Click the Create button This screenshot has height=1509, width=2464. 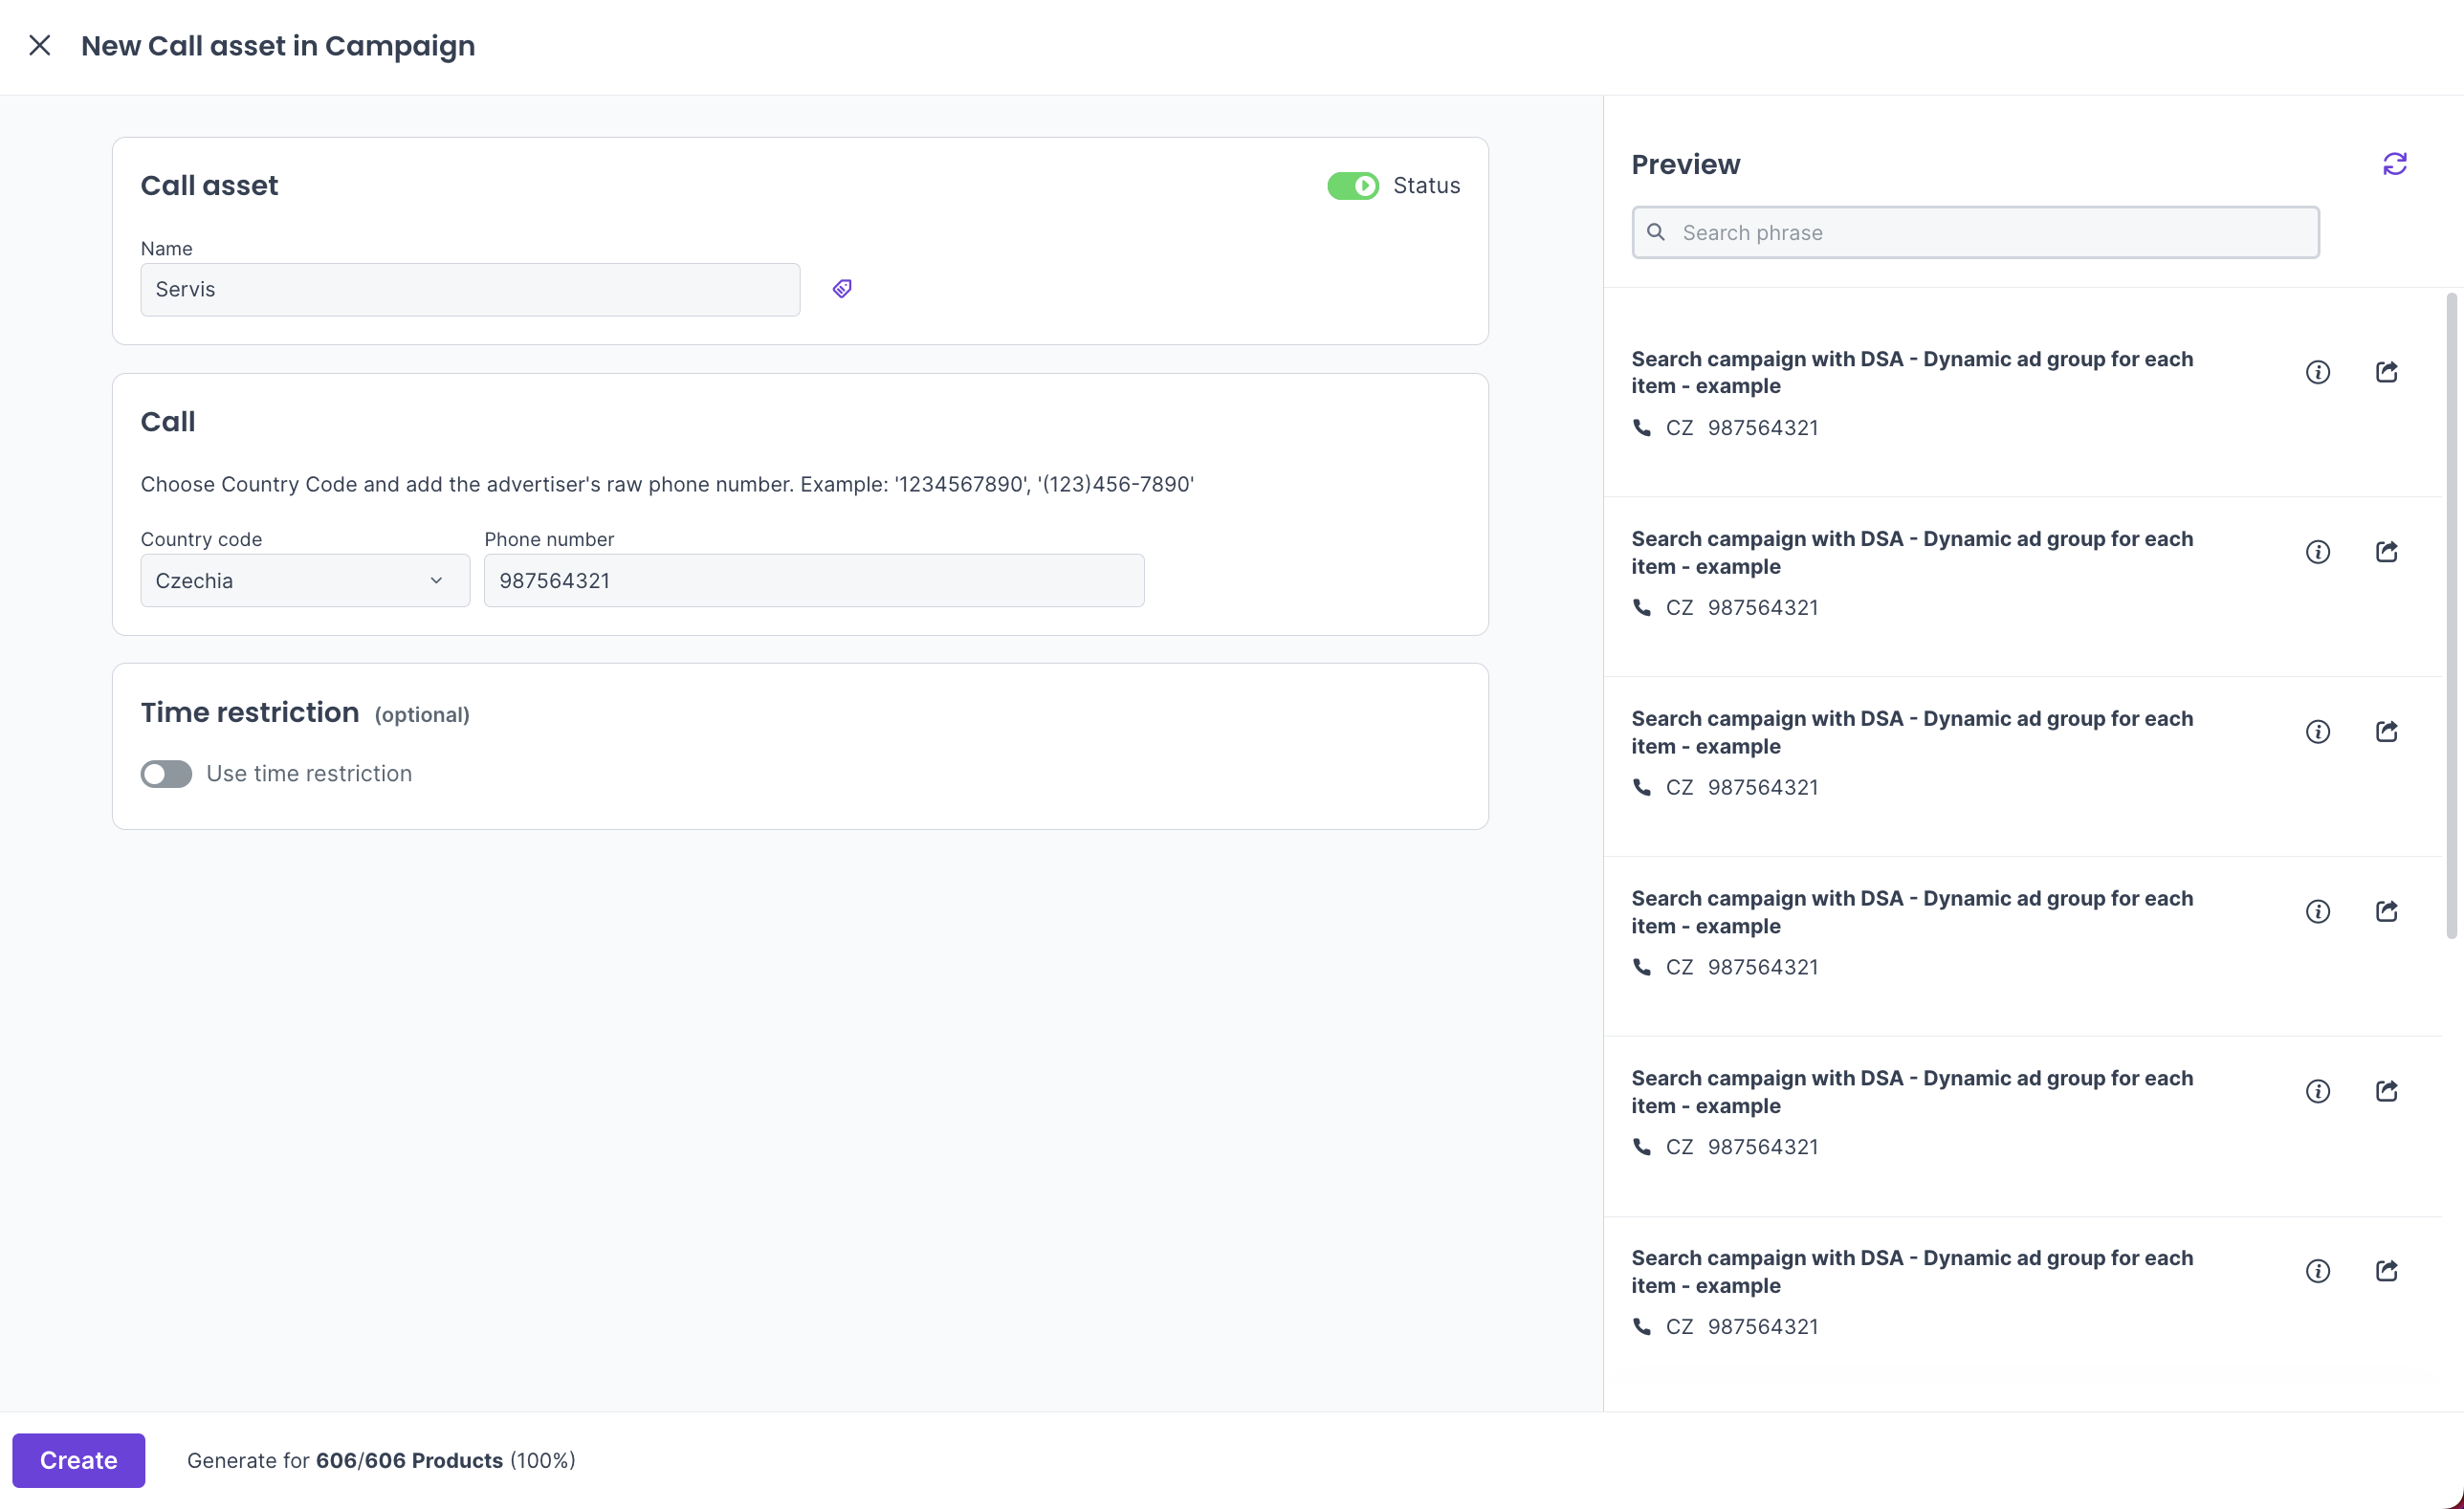pyautogui.click(x=78, y=1460)
